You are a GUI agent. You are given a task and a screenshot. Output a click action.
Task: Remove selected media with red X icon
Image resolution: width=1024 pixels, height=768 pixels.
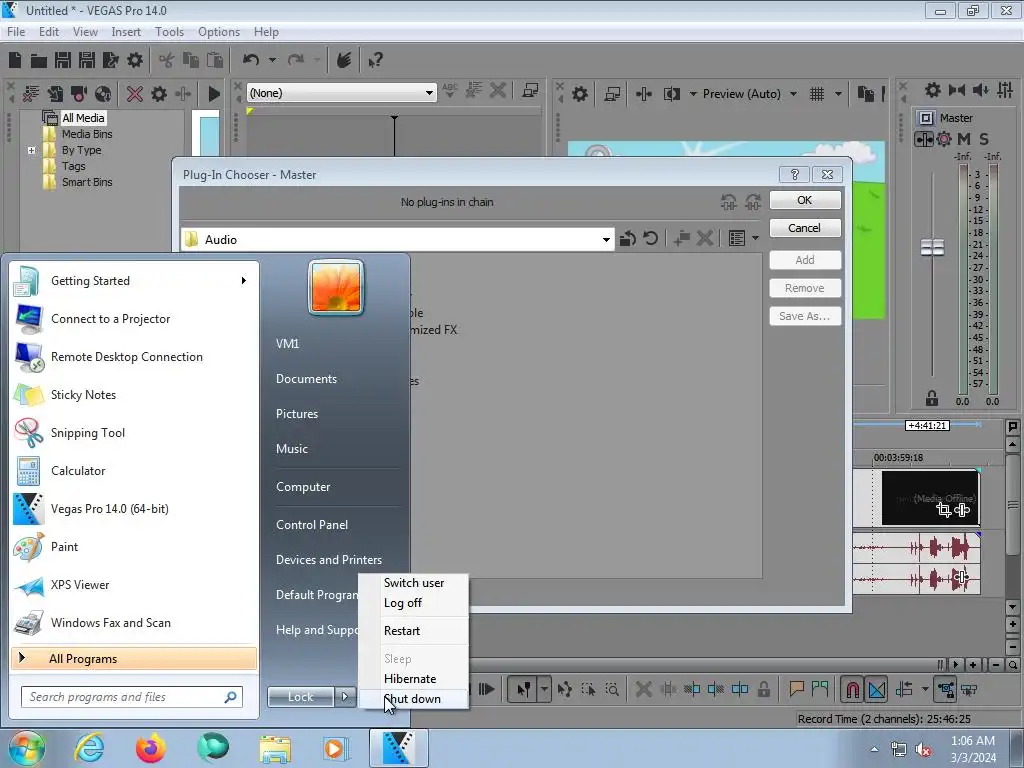tap(135, 94)
